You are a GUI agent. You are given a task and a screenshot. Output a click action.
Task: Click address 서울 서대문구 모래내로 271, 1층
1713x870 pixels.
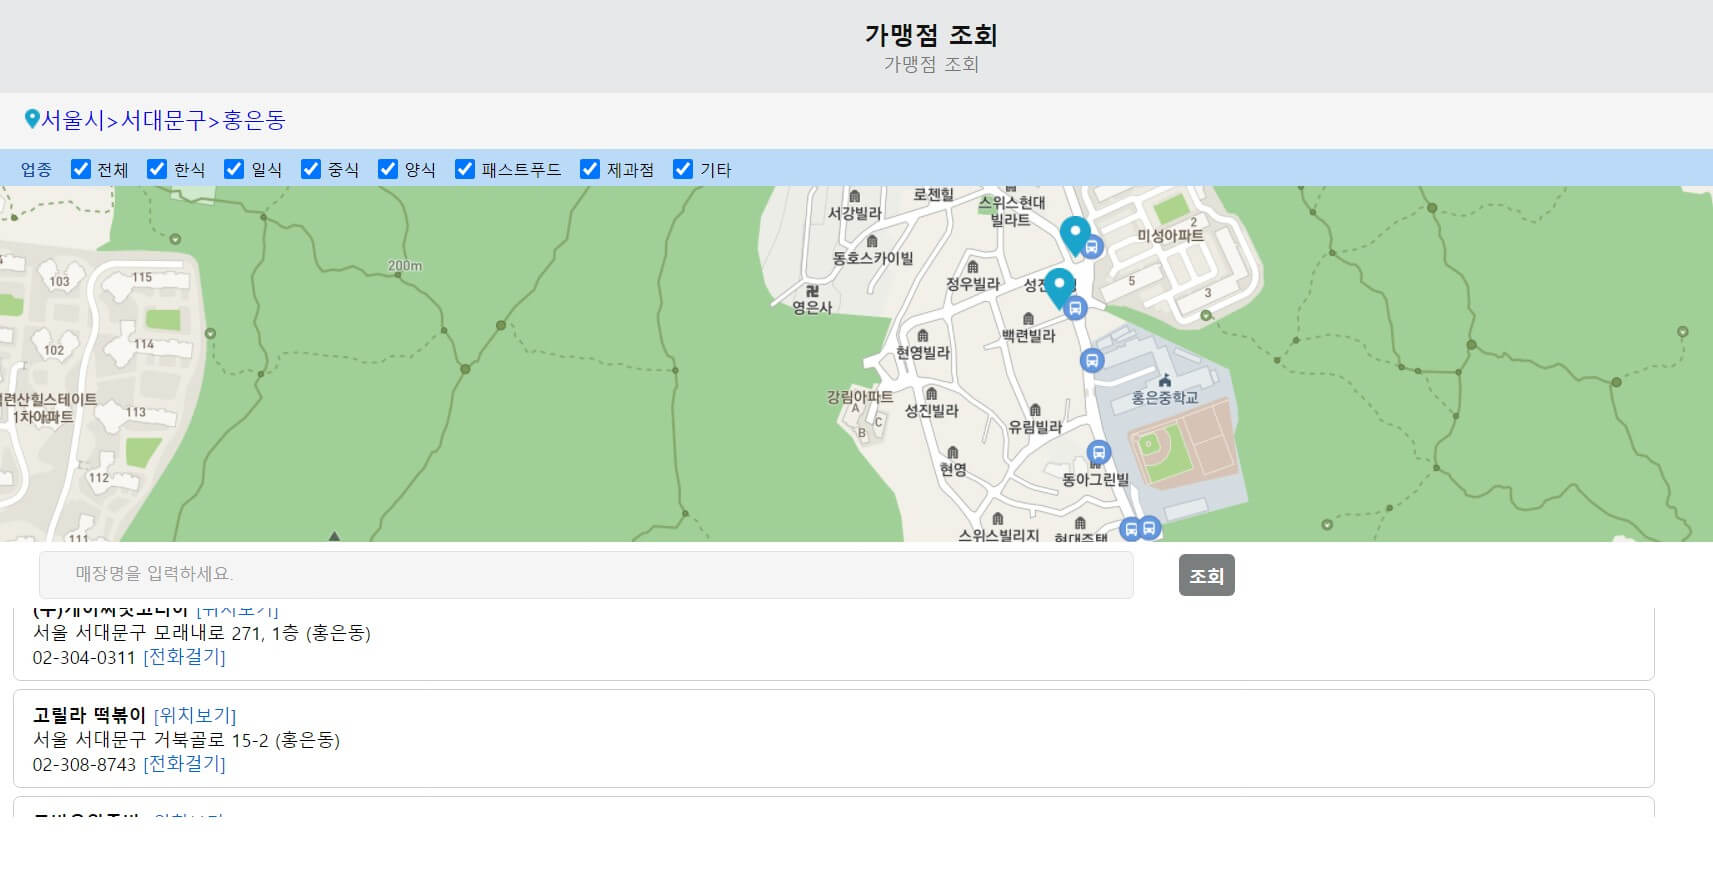202,633
